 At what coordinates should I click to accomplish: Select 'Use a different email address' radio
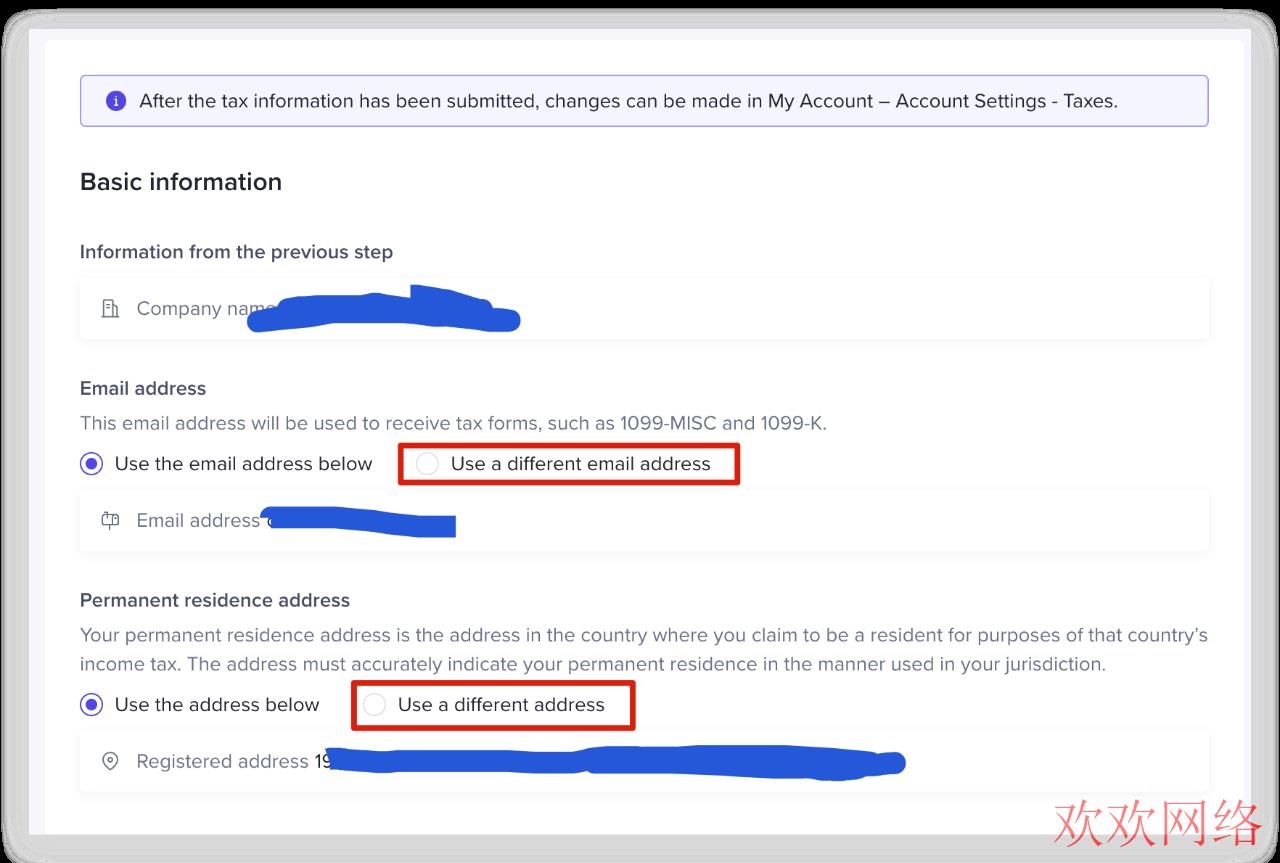tap(427, 464)
